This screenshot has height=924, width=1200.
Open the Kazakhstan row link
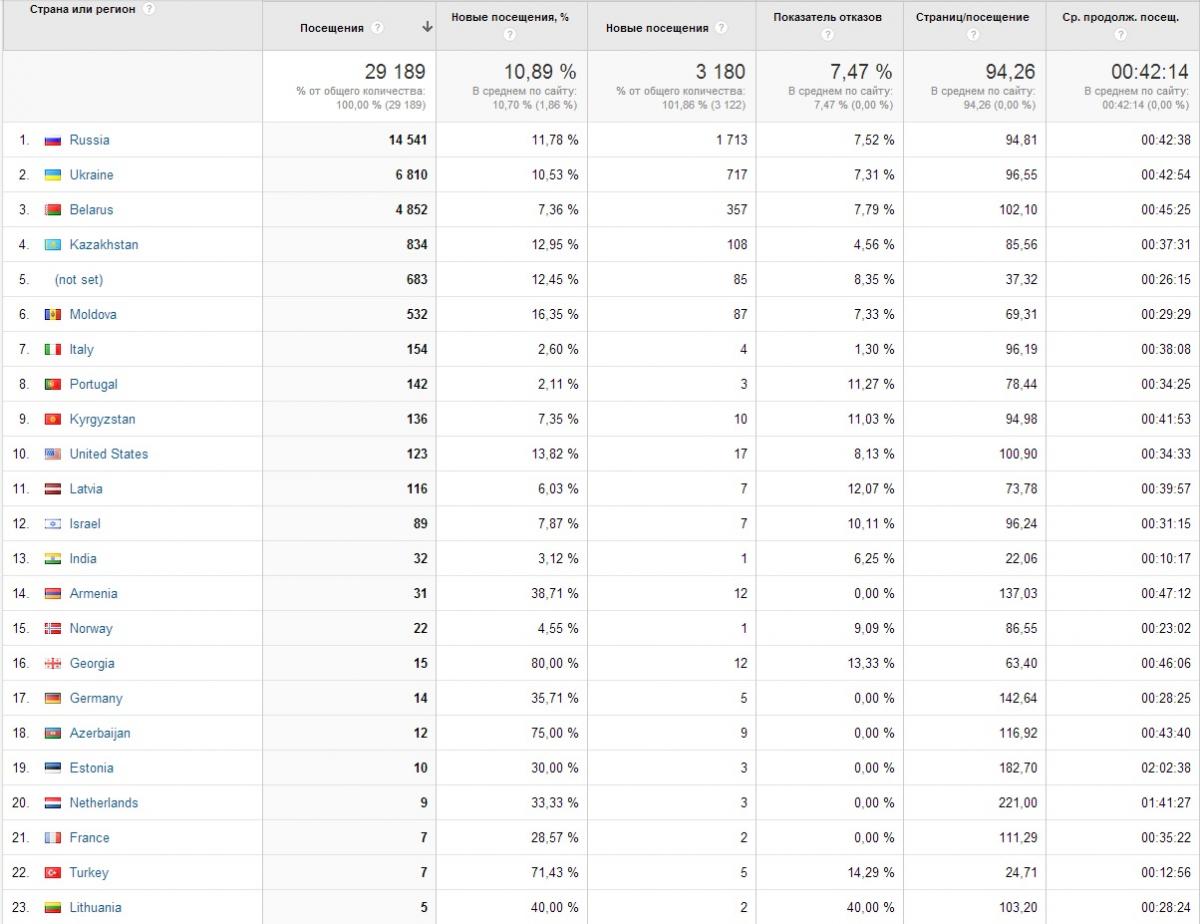click(104, 245)
